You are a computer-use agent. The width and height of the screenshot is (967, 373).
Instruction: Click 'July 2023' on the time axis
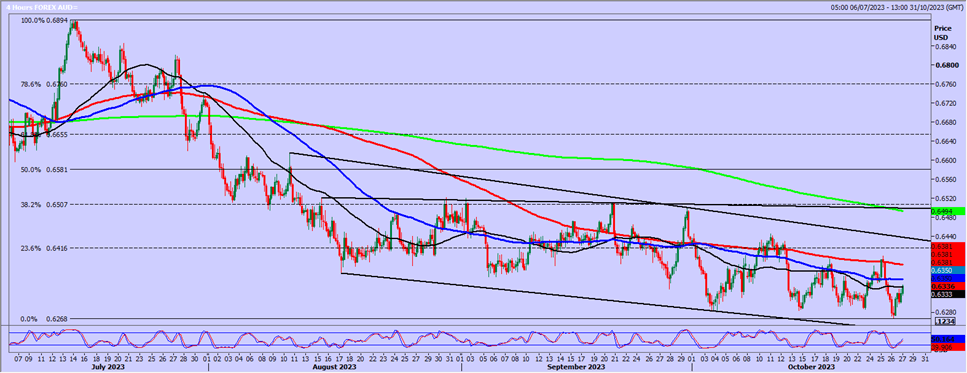coord(109,366)
